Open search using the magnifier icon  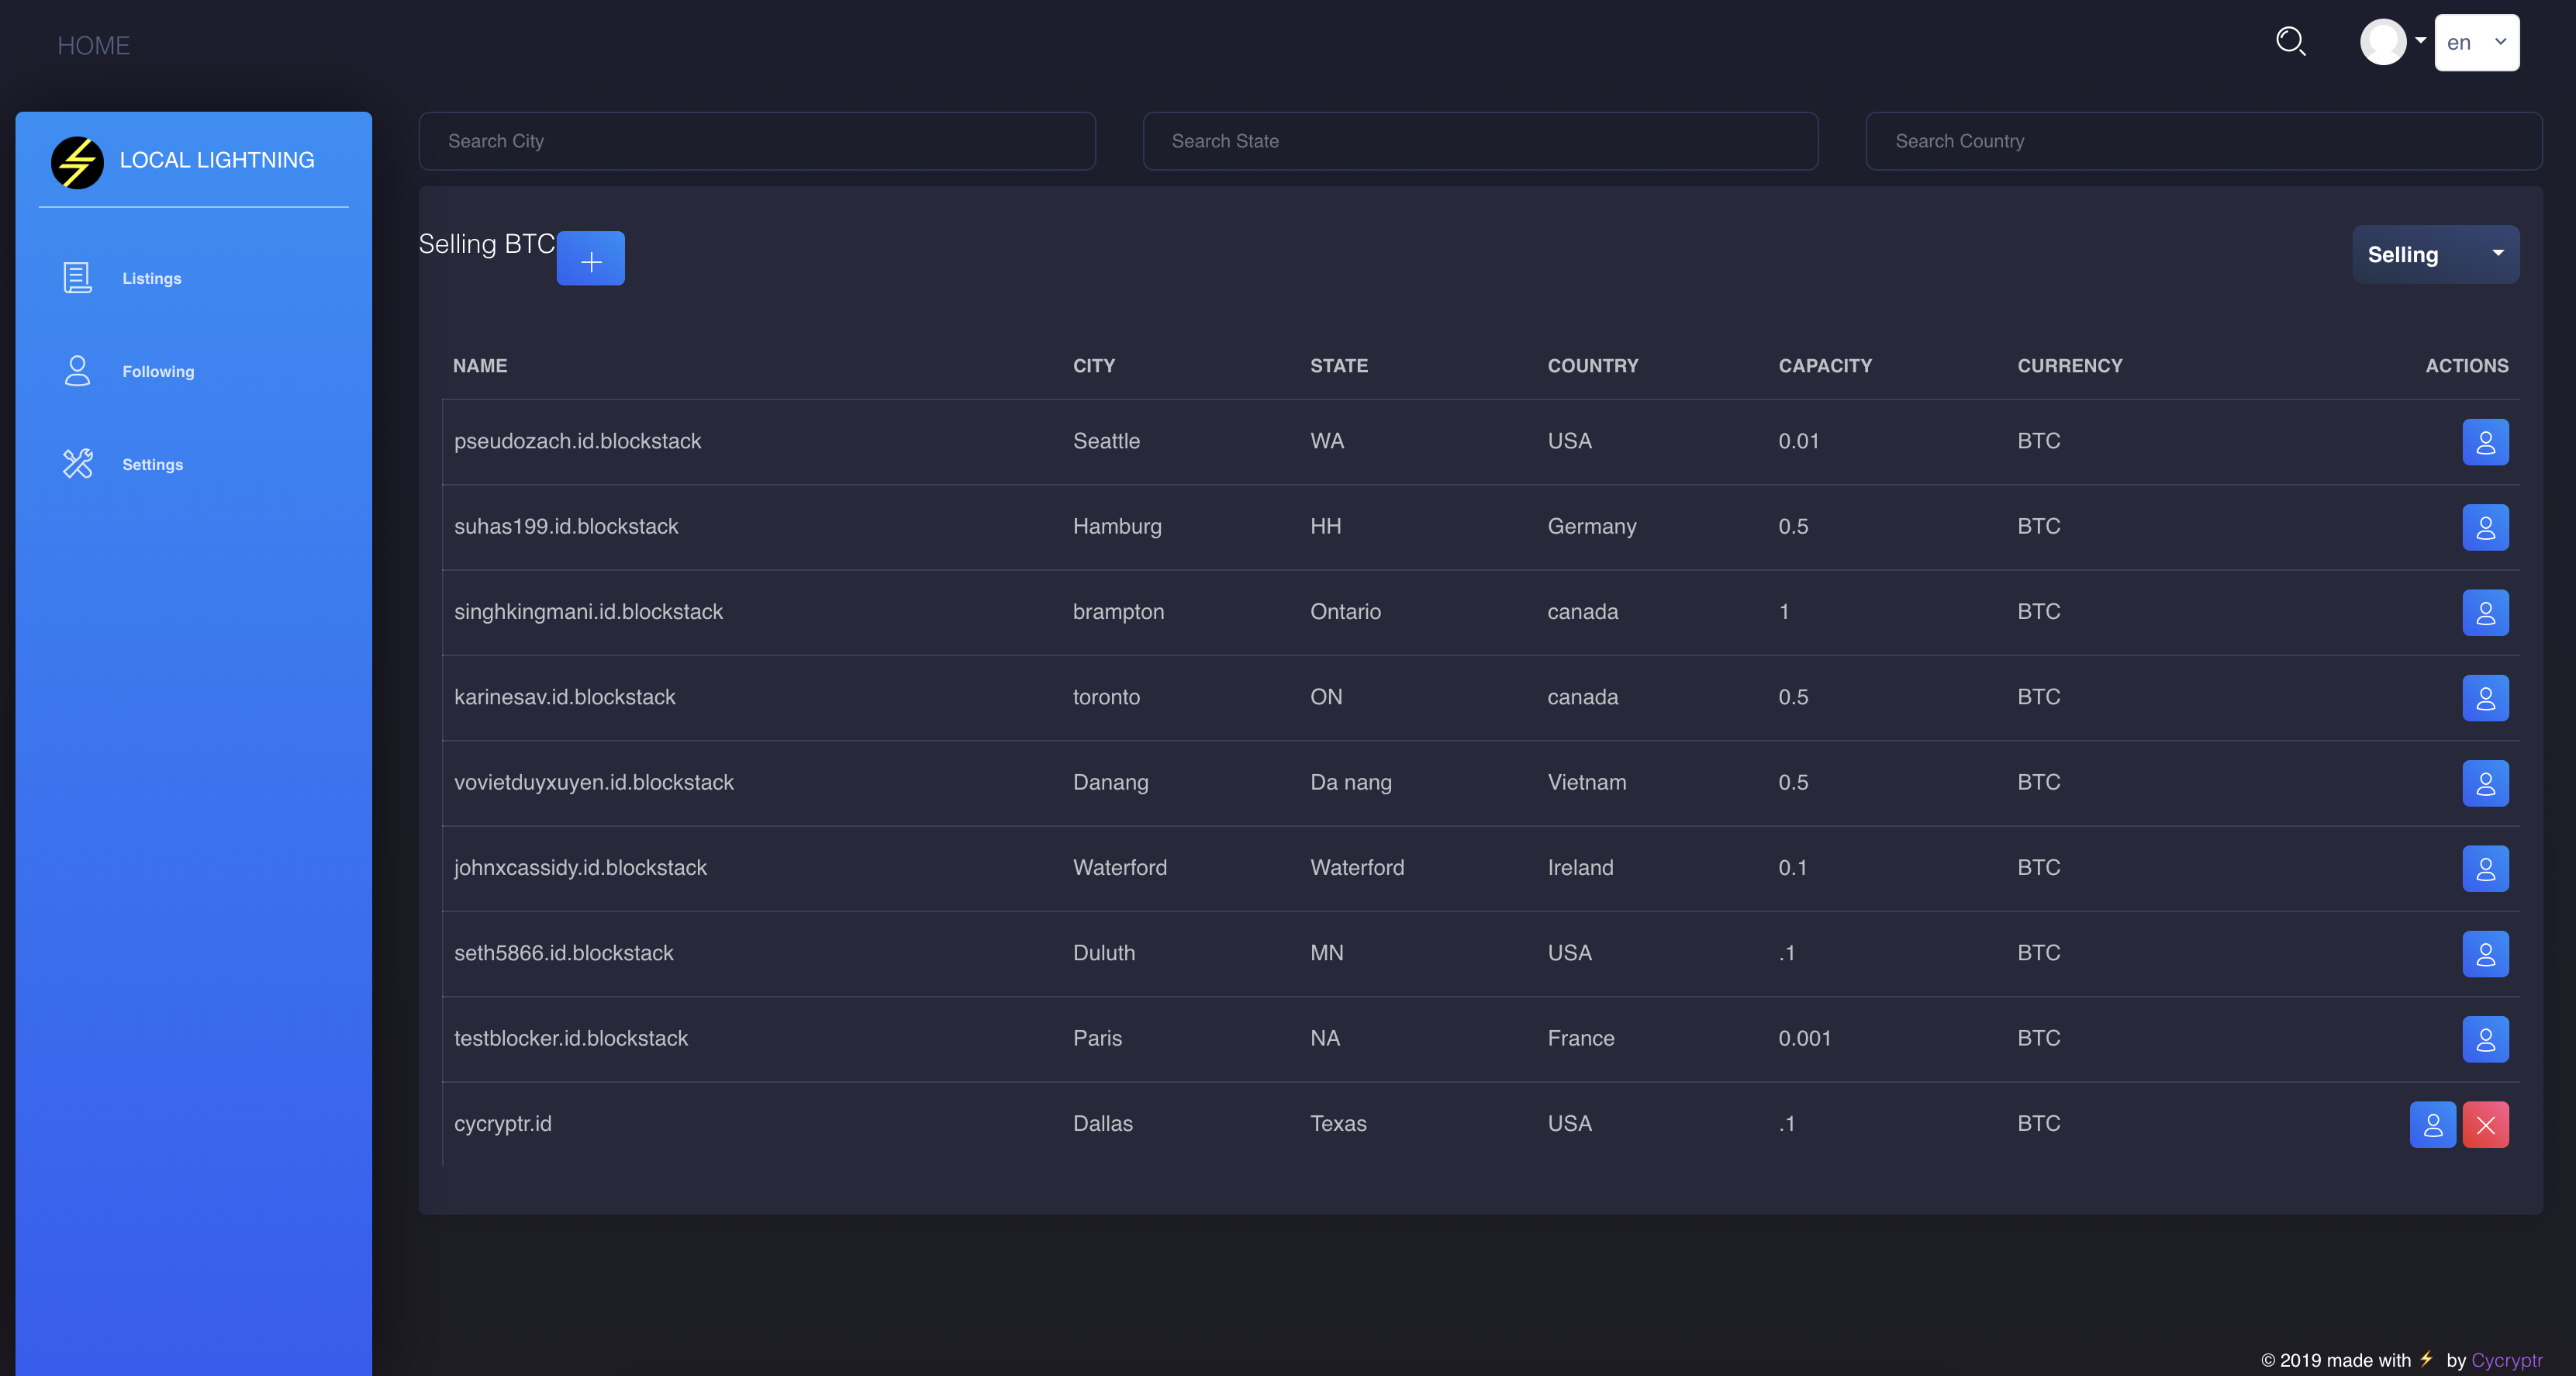point(2291,41)
